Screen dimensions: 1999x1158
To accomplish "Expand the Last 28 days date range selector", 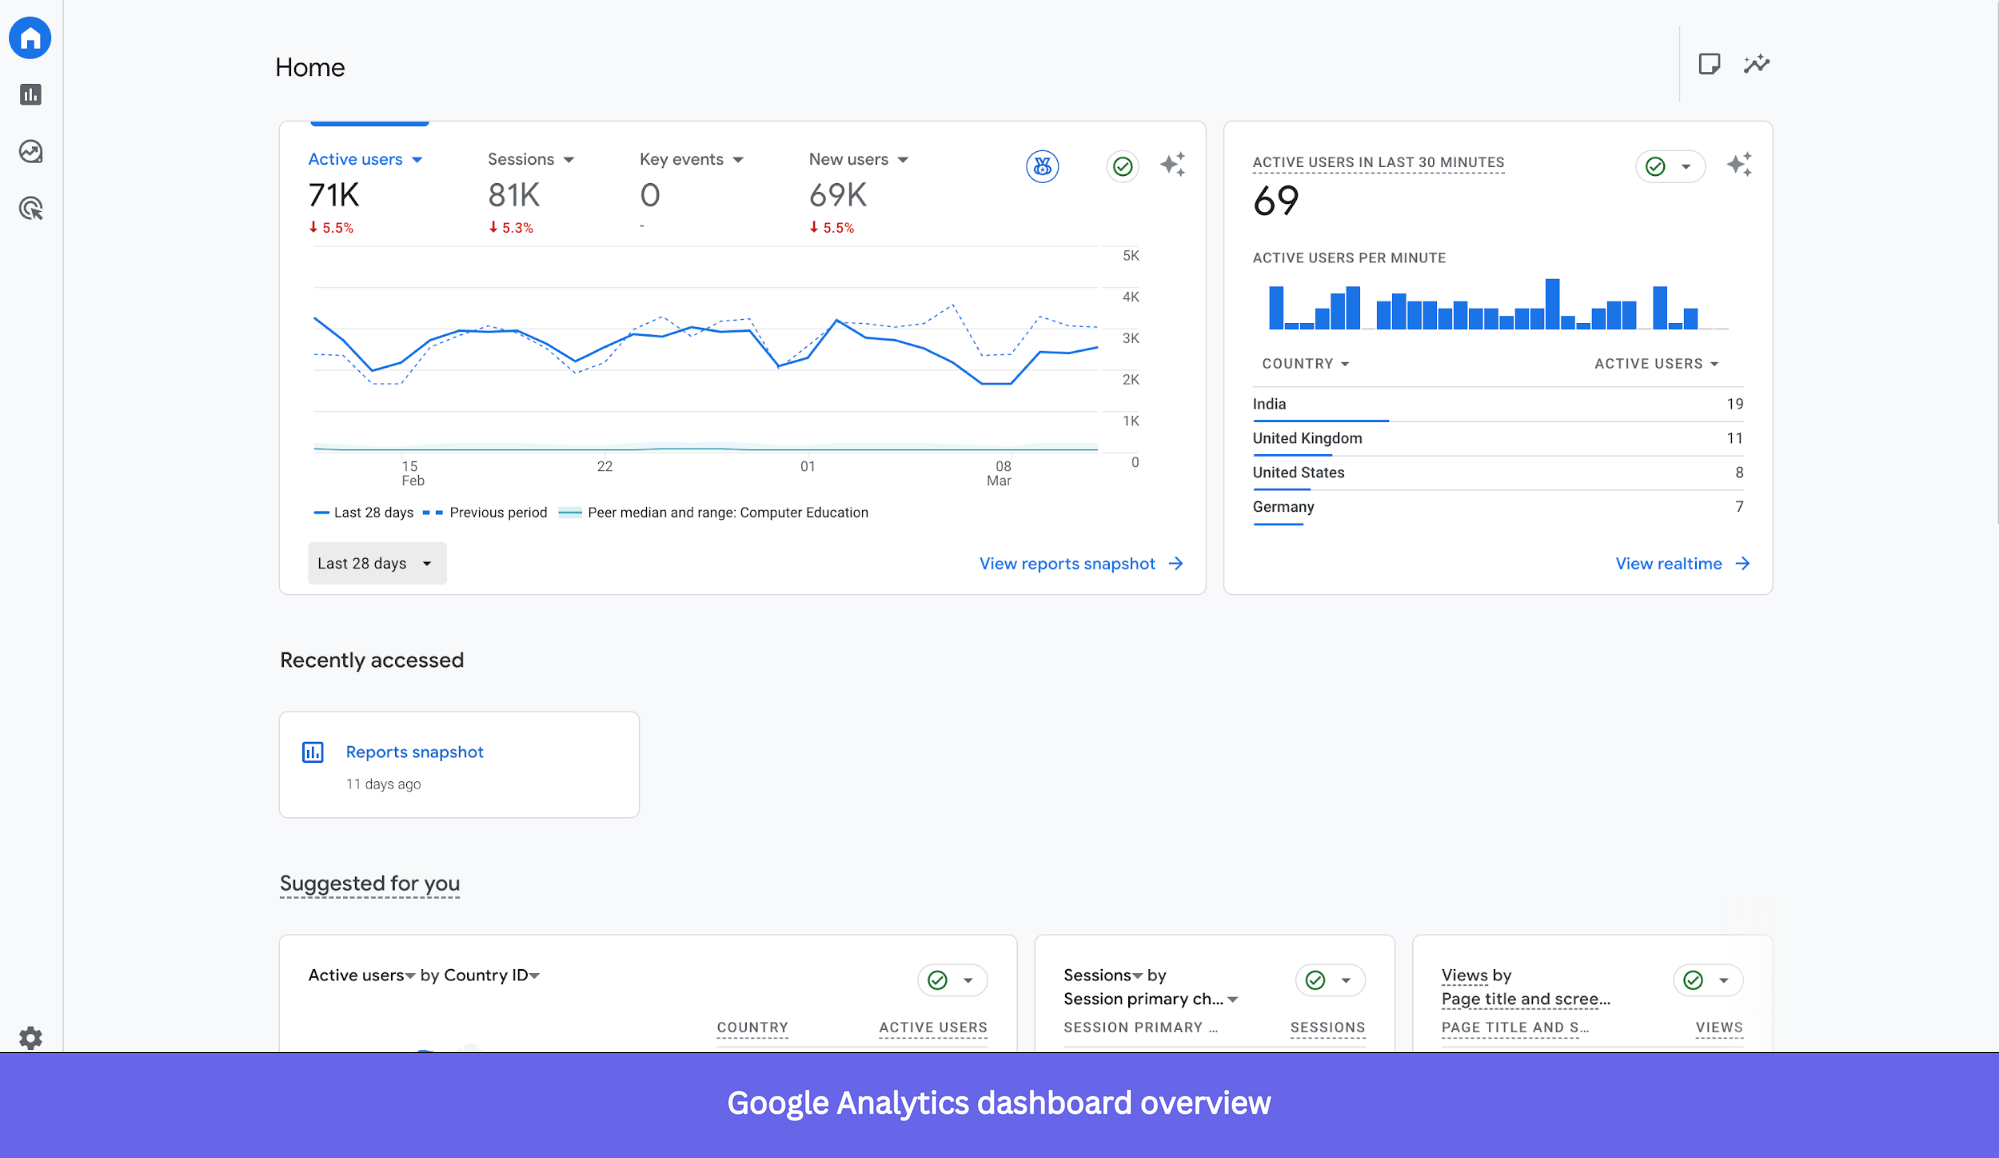I will coord(376,563).
